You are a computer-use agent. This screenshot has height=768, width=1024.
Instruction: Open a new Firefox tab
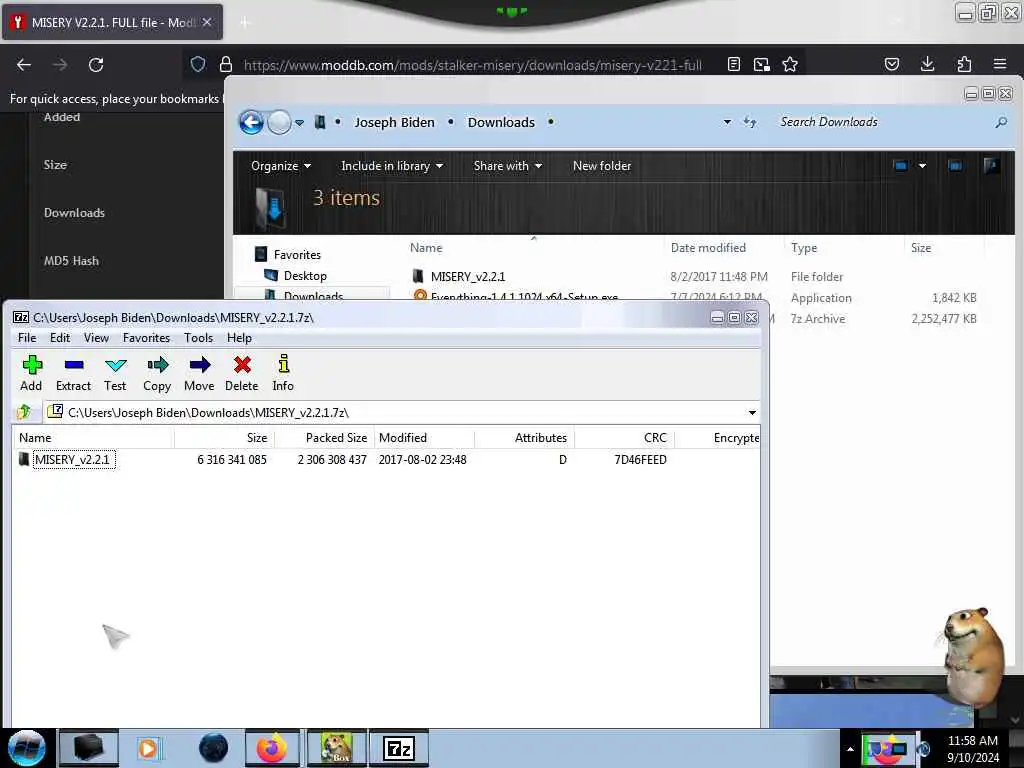click(245, 22)
